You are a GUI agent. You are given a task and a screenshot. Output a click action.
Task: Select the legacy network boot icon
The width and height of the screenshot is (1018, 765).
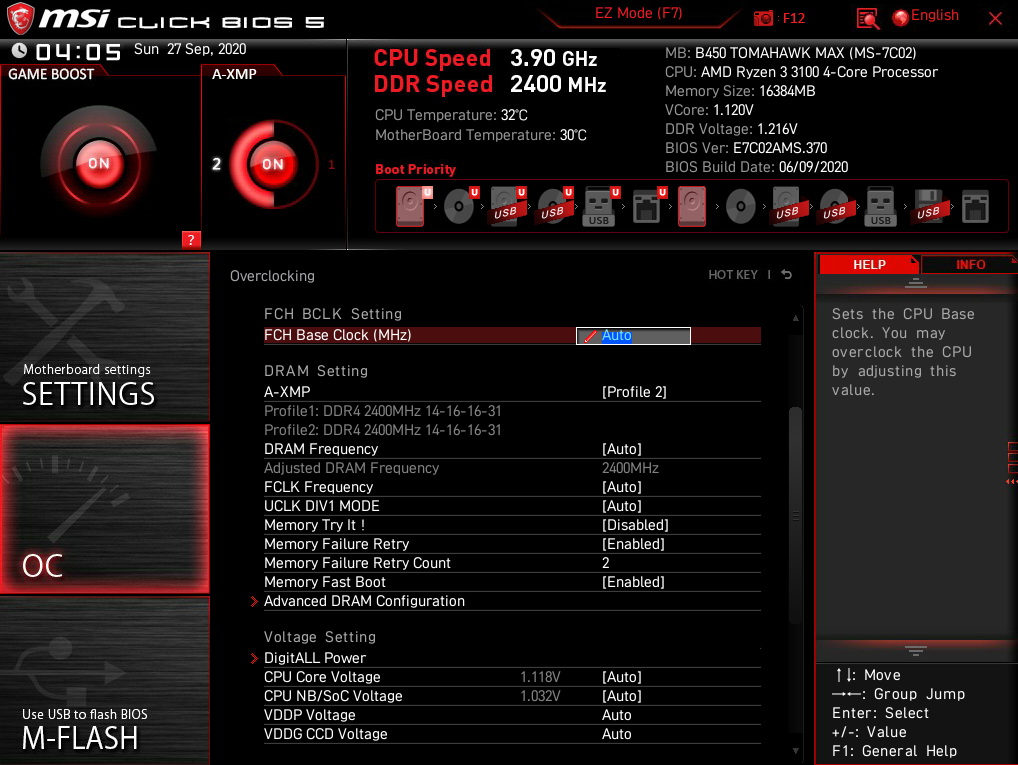[975, 207]
